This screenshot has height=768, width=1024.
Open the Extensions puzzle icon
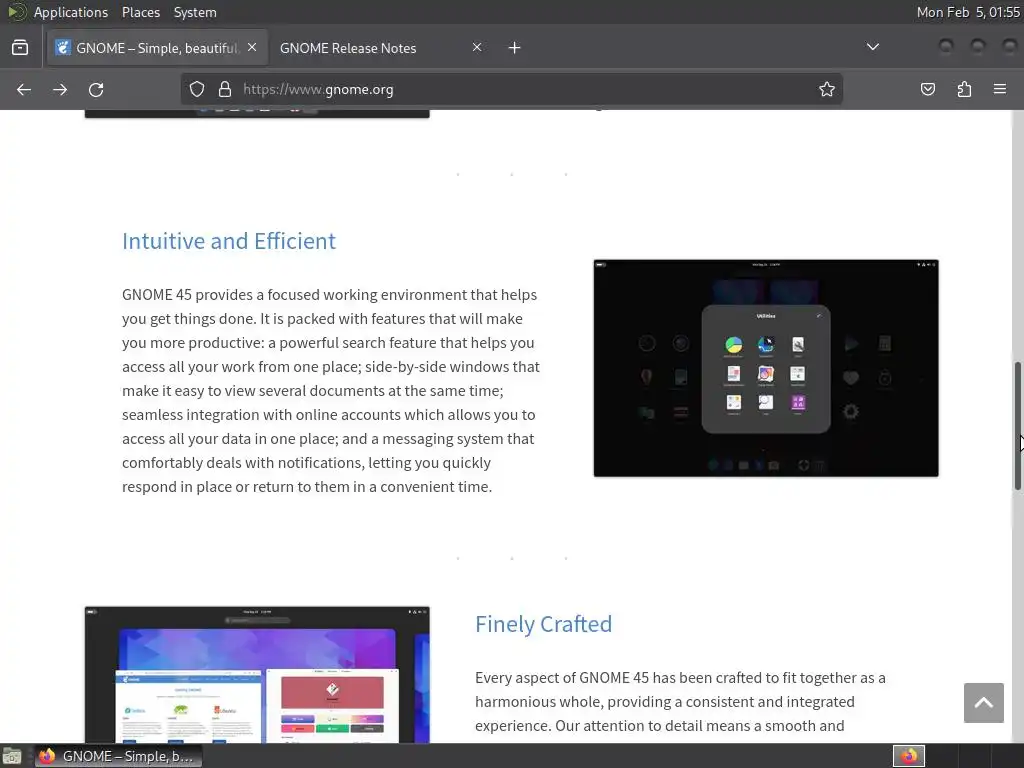964,89
